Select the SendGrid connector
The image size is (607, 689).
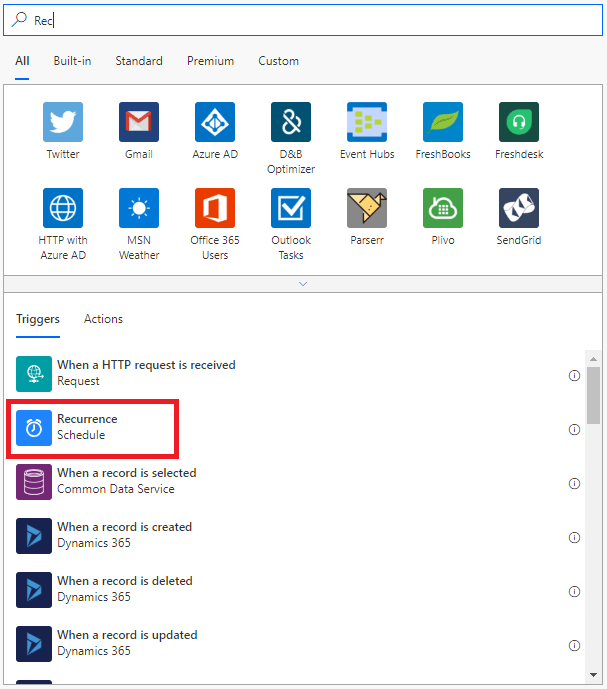(519, 208)
